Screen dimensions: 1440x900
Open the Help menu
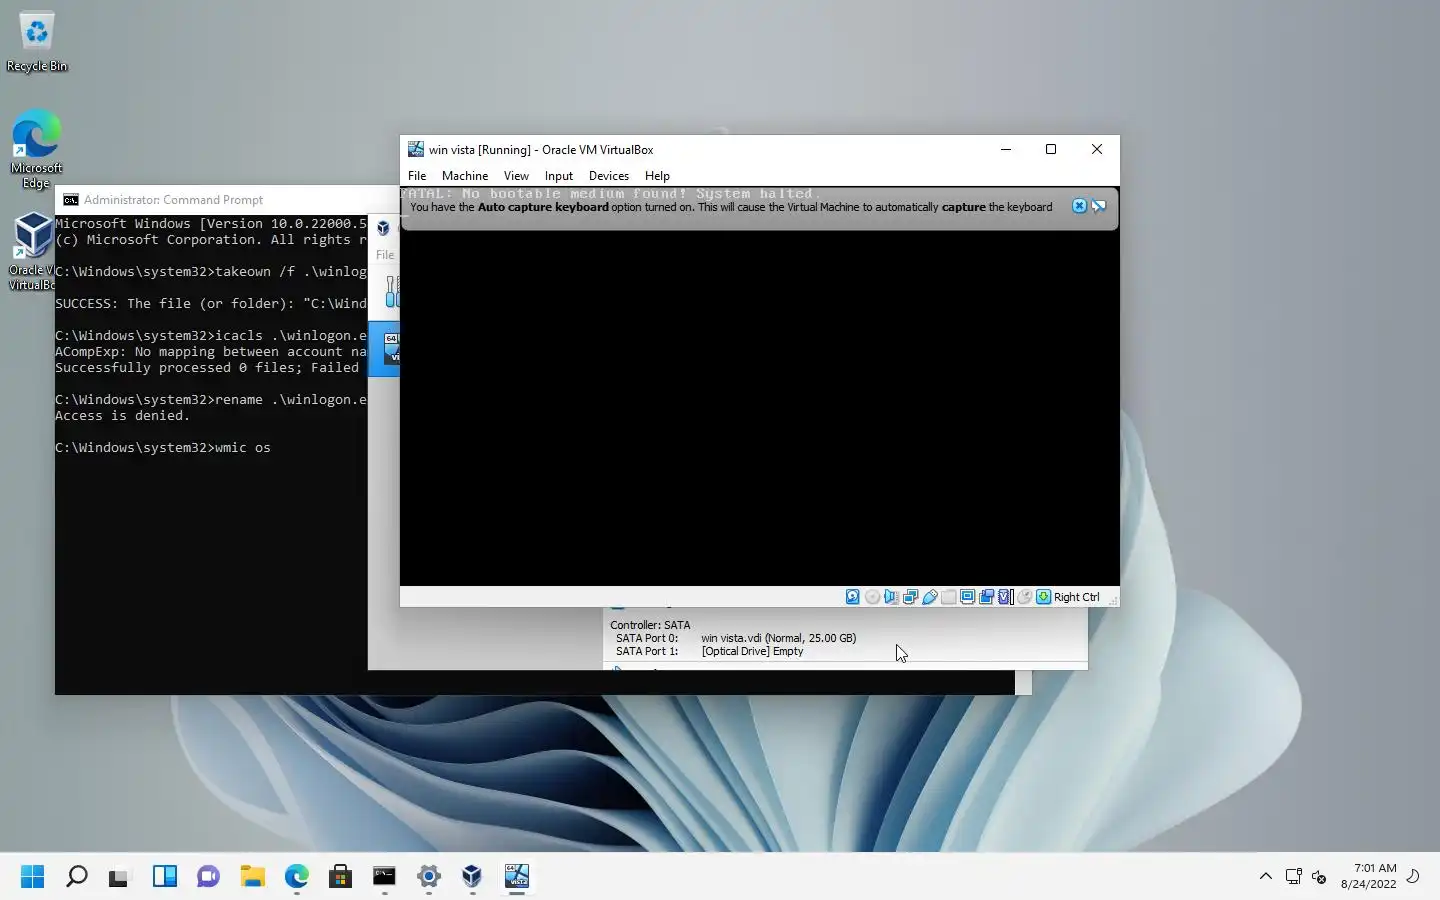point(657,175)
